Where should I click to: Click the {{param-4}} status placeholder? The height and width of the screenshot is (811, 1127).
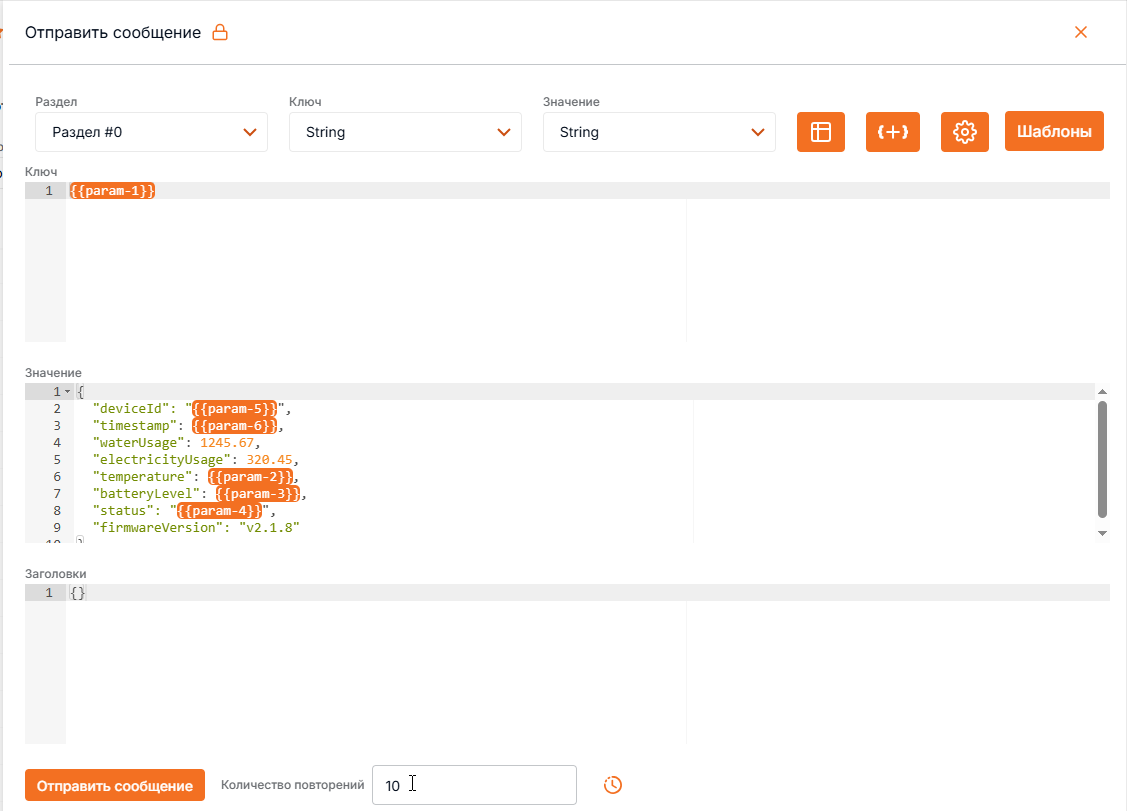(x=219, y=511)
